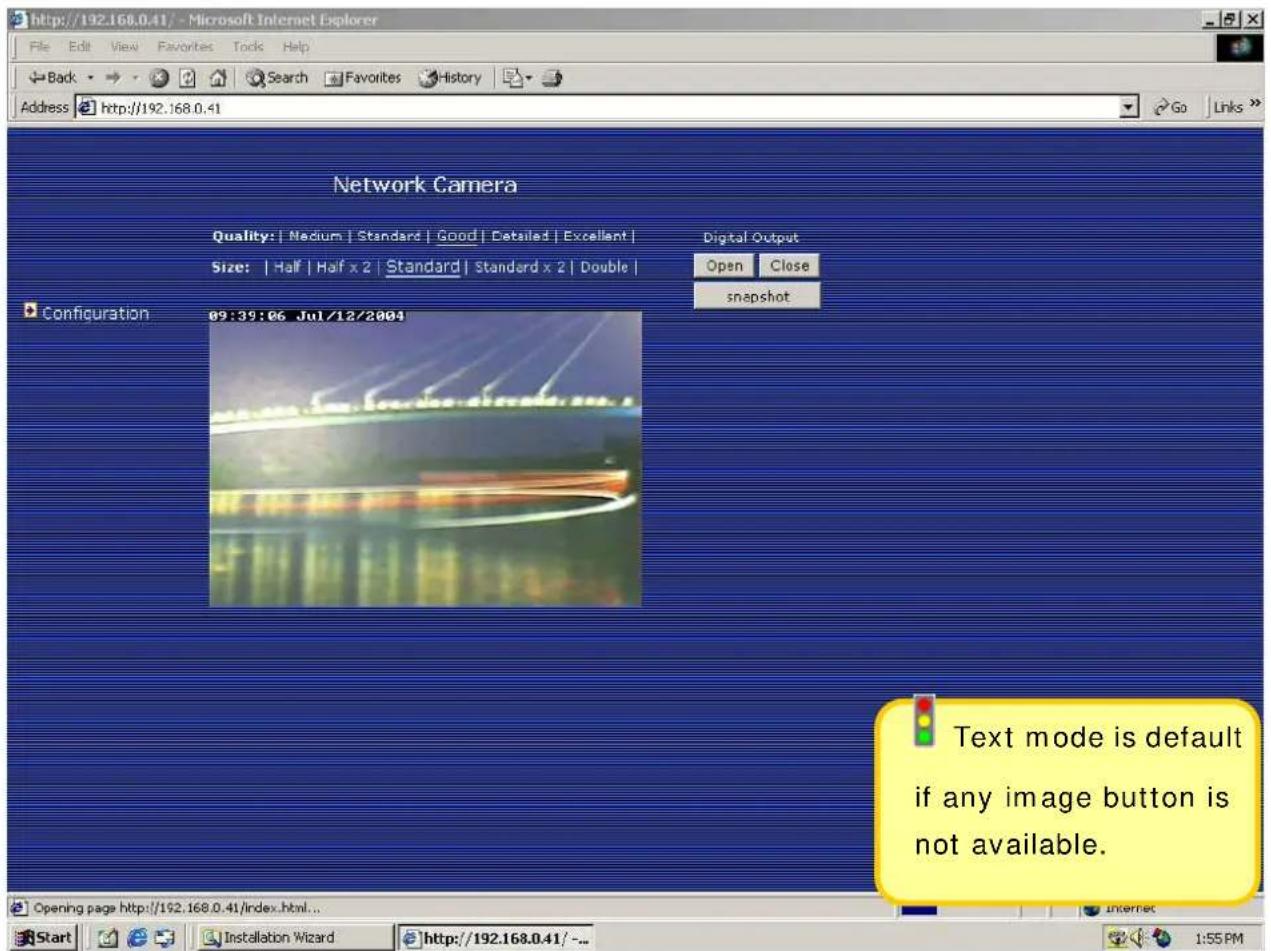Viewport: 1271px width, 951px height.
Task: Set Quality to Detailed
Action: point(520,237)
